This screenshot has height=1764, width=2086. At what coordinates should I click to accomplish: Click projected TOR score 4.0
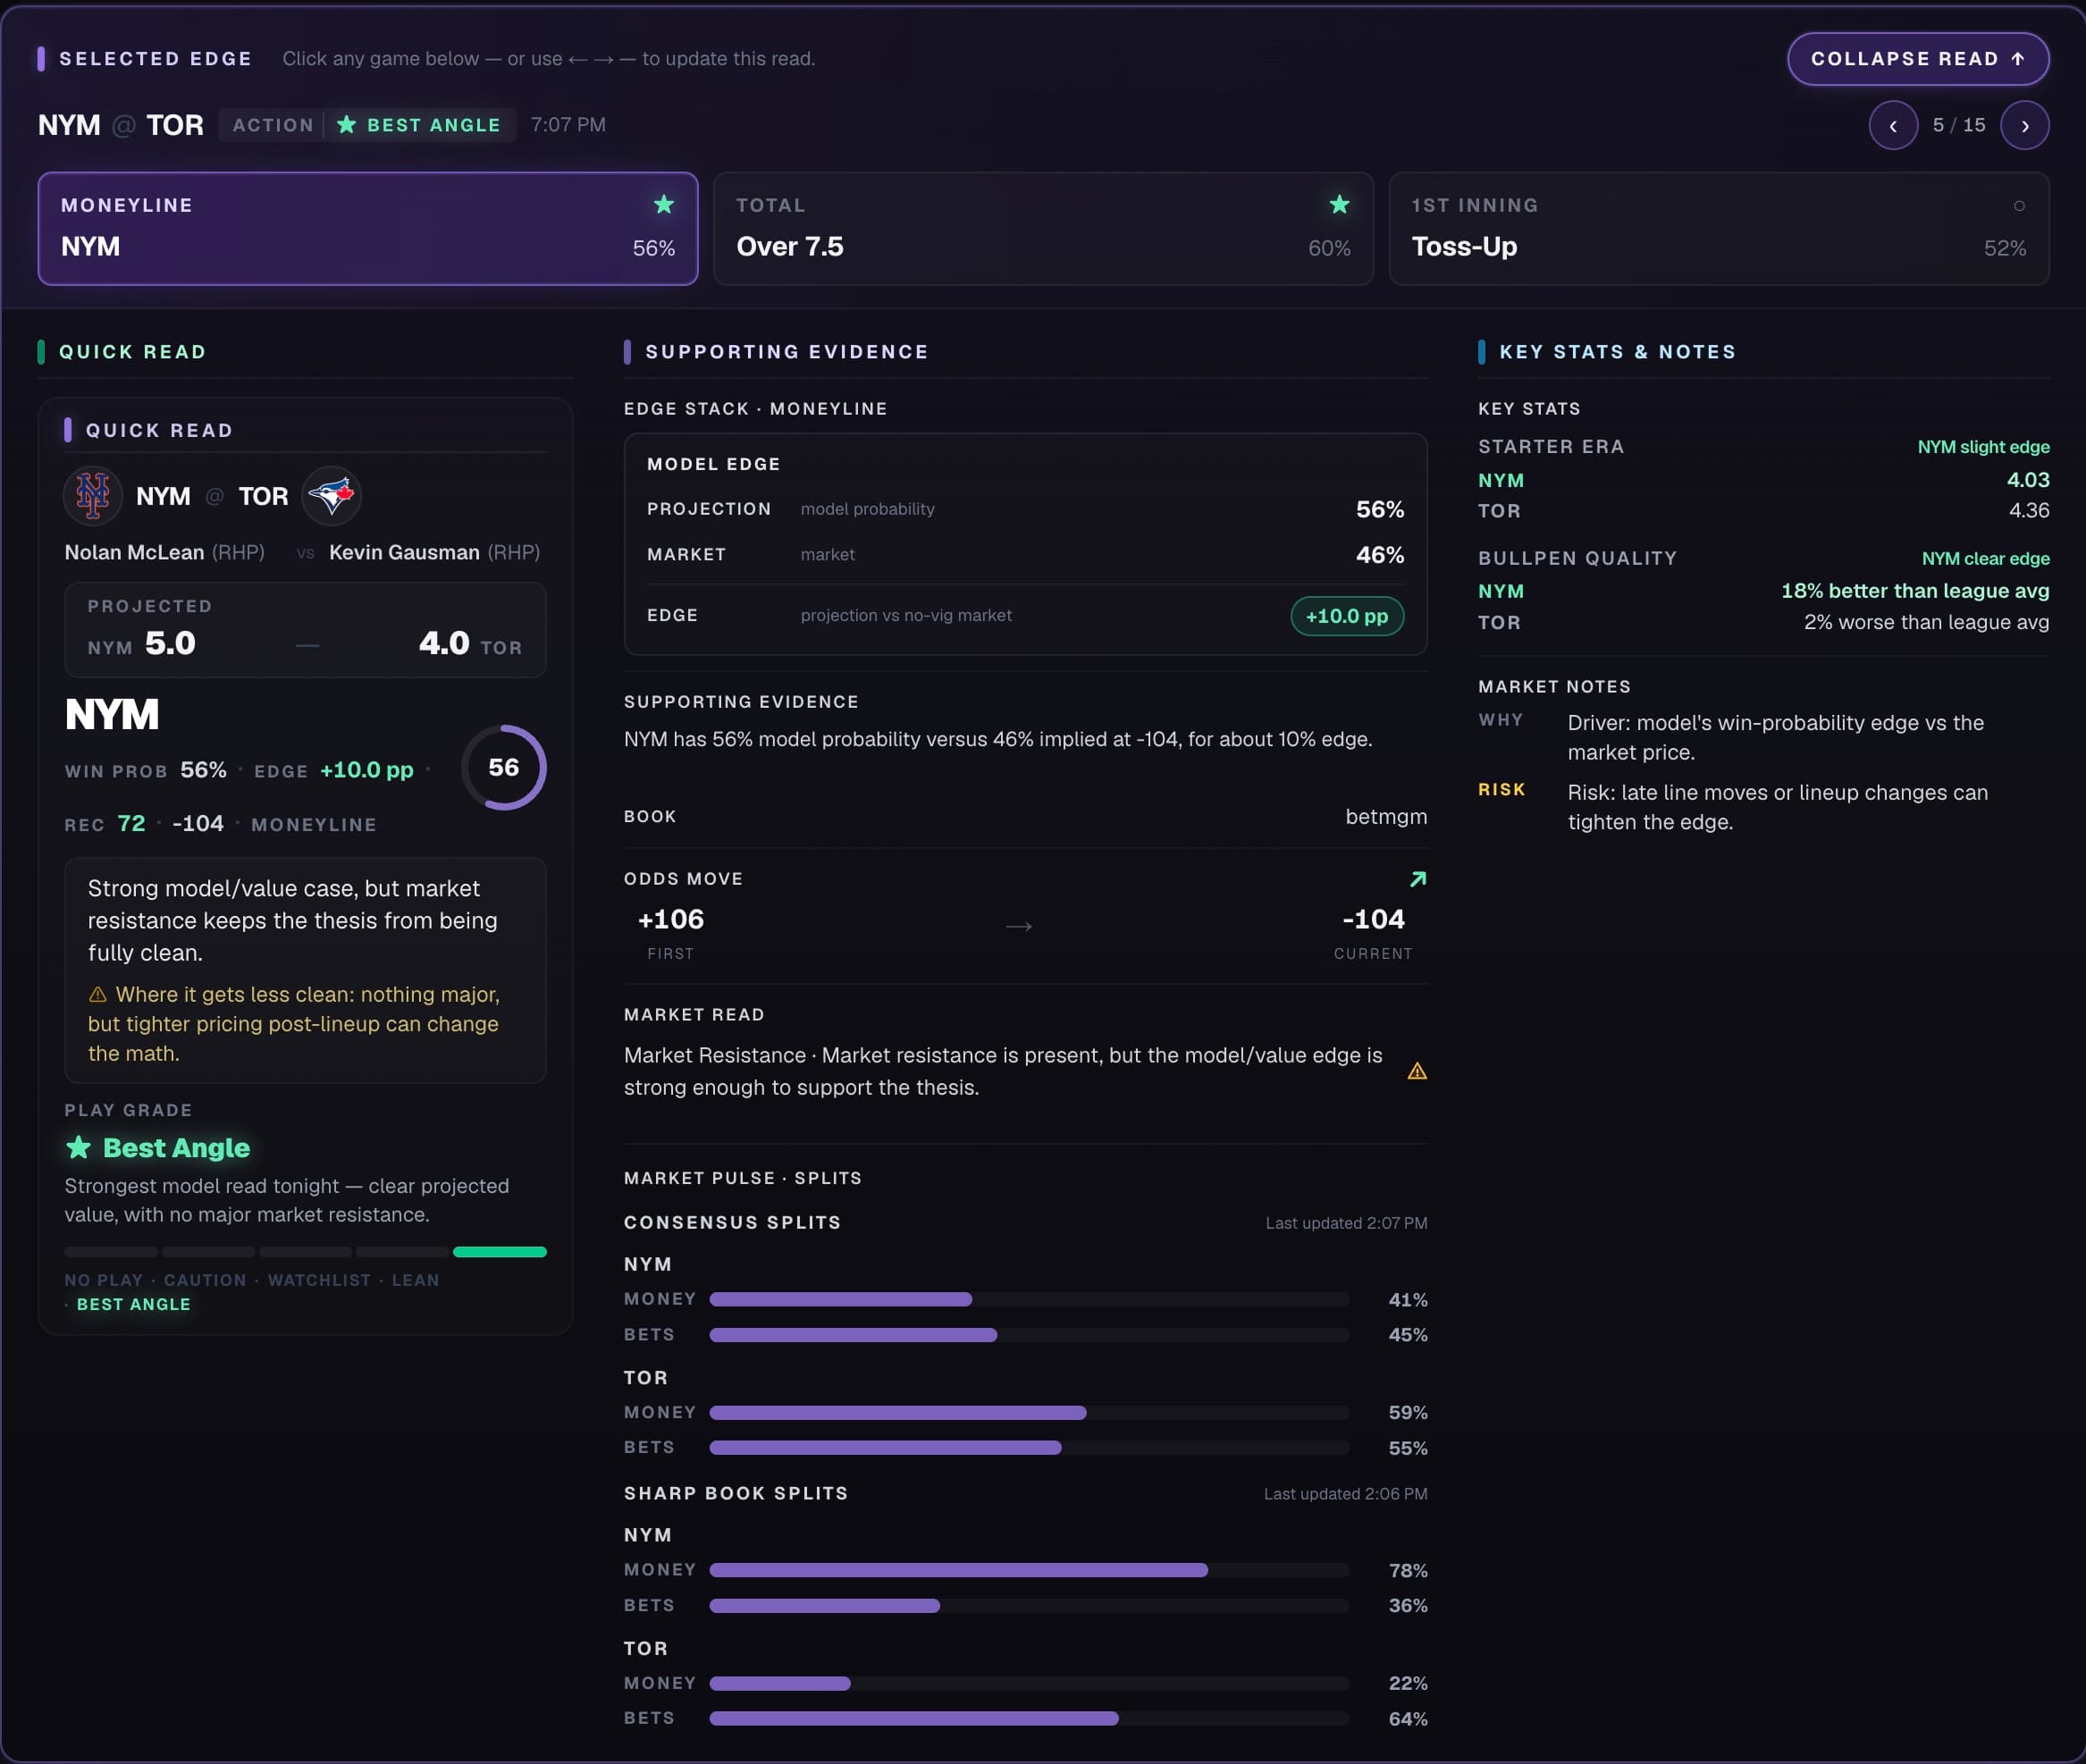444,643
